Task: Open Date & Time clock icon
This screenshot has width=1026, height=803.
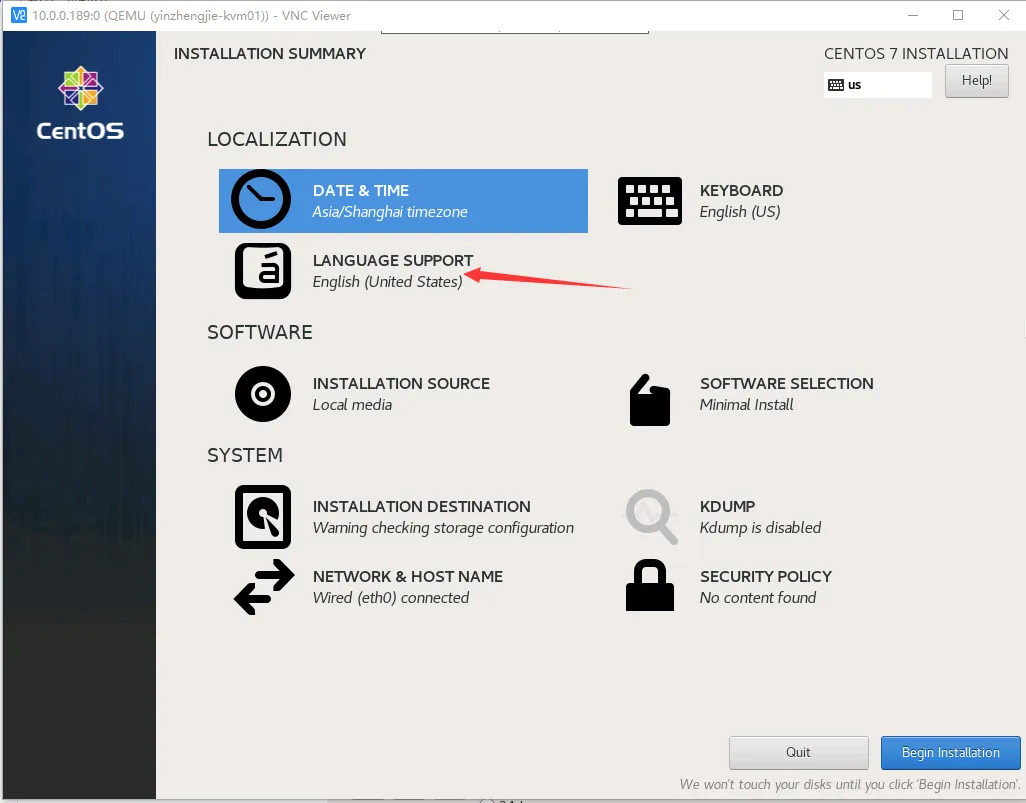Action: (261, 199)
